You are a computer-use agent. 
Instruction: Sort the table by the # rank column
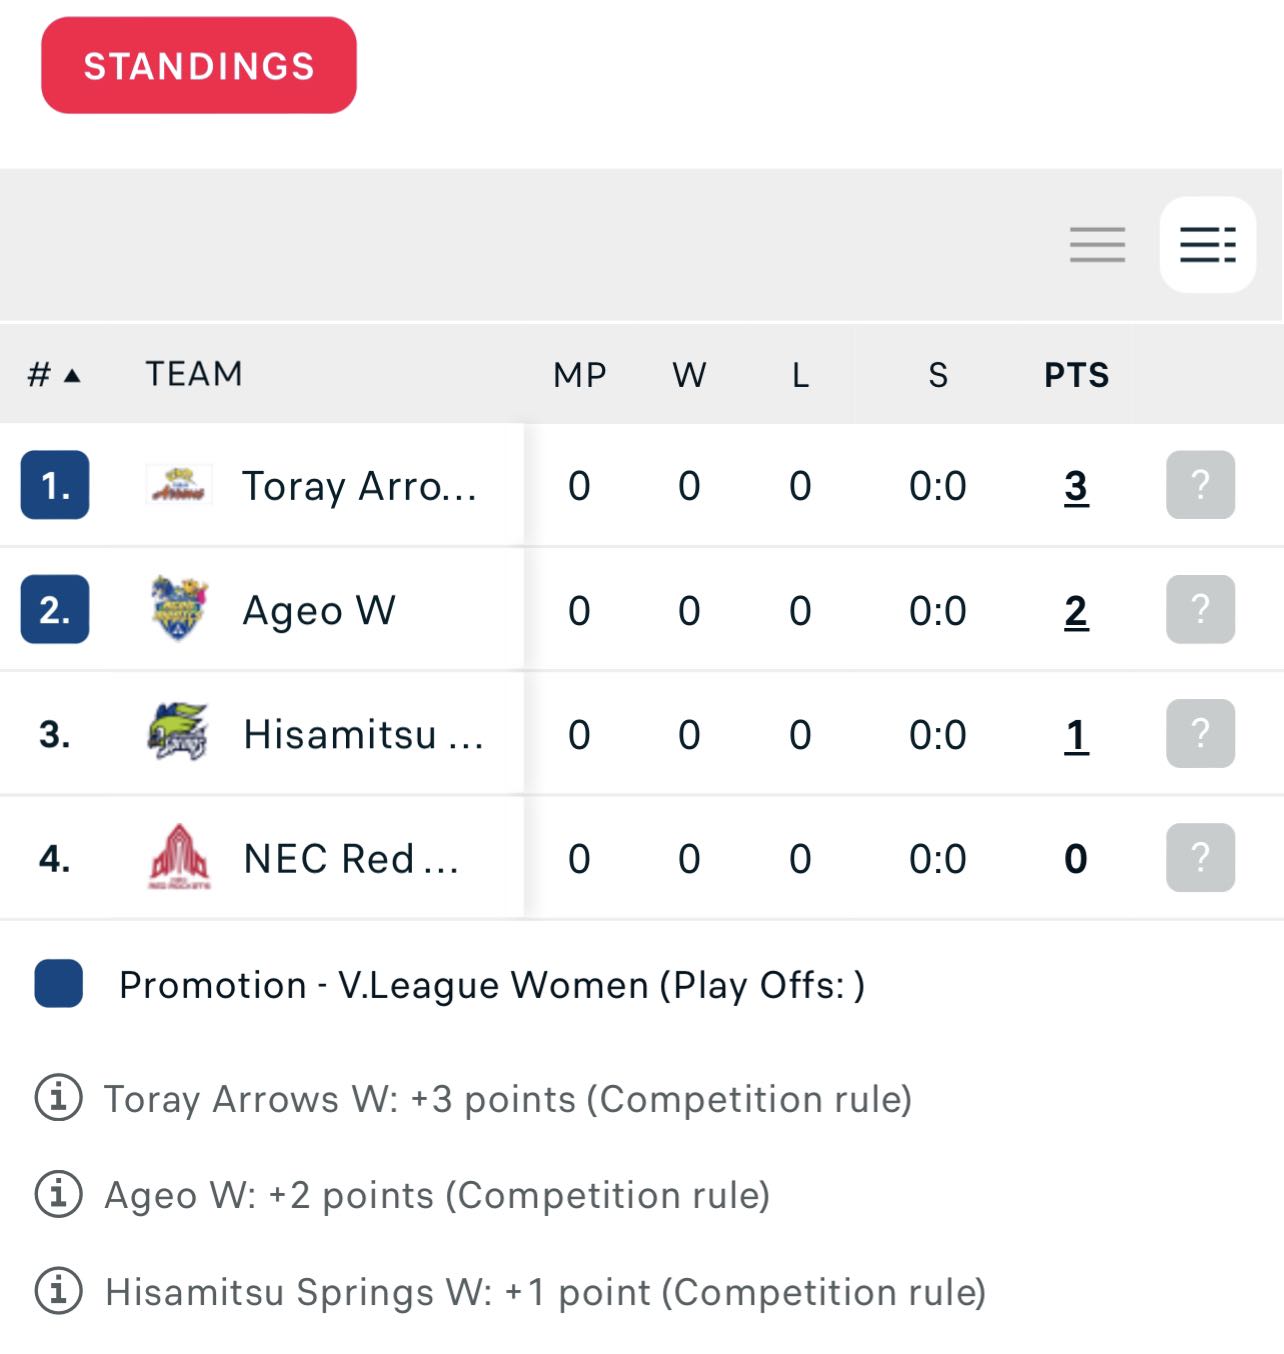click(x=53, y=375)
